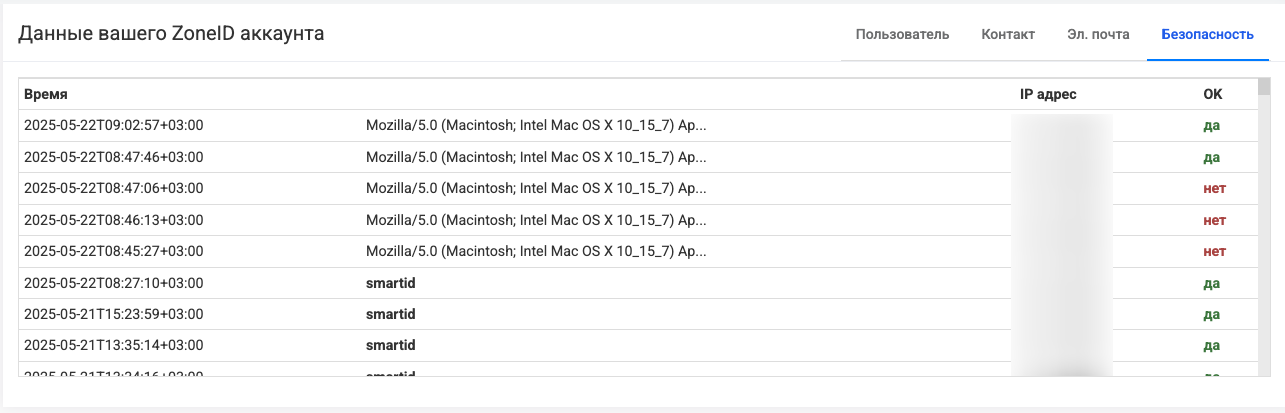
Task: Click the Данные вашего ZoneID аккаунта heading
Action: pyautogui.click(x=171, y=34)
